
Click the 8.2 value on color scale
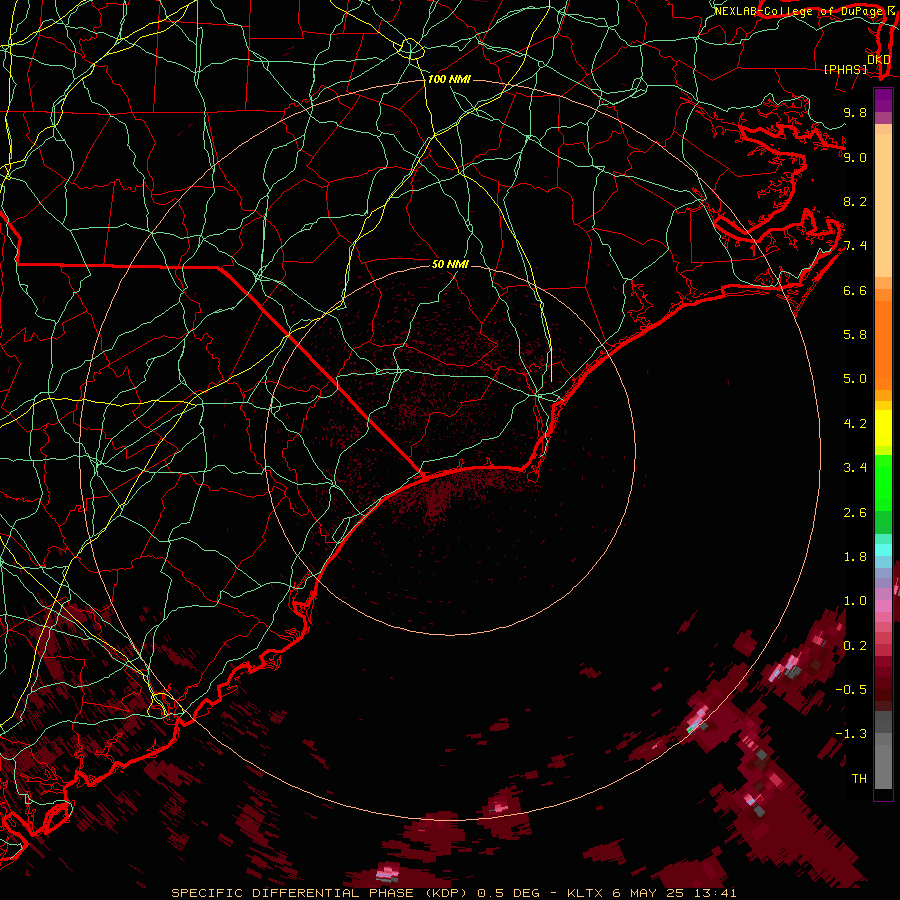855,201
